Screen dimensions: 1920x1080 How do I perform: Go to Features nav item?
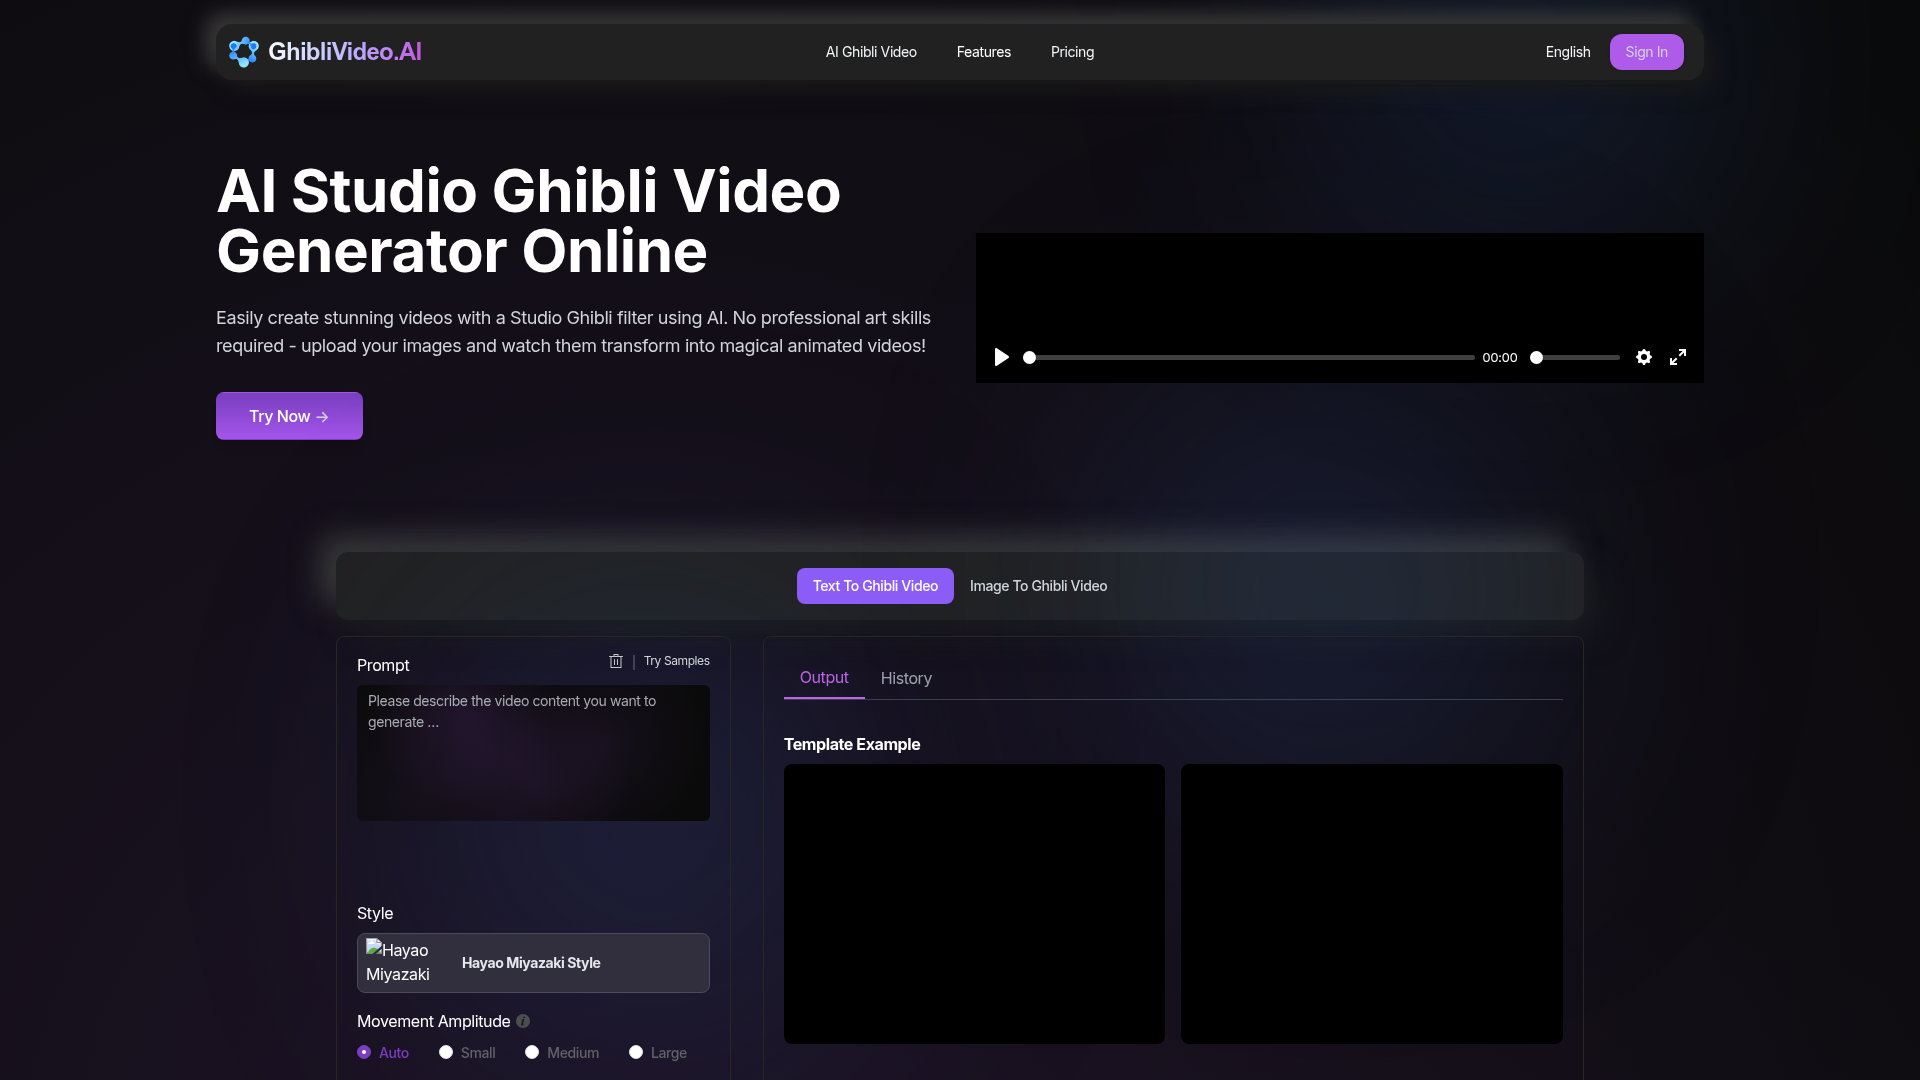984,52
